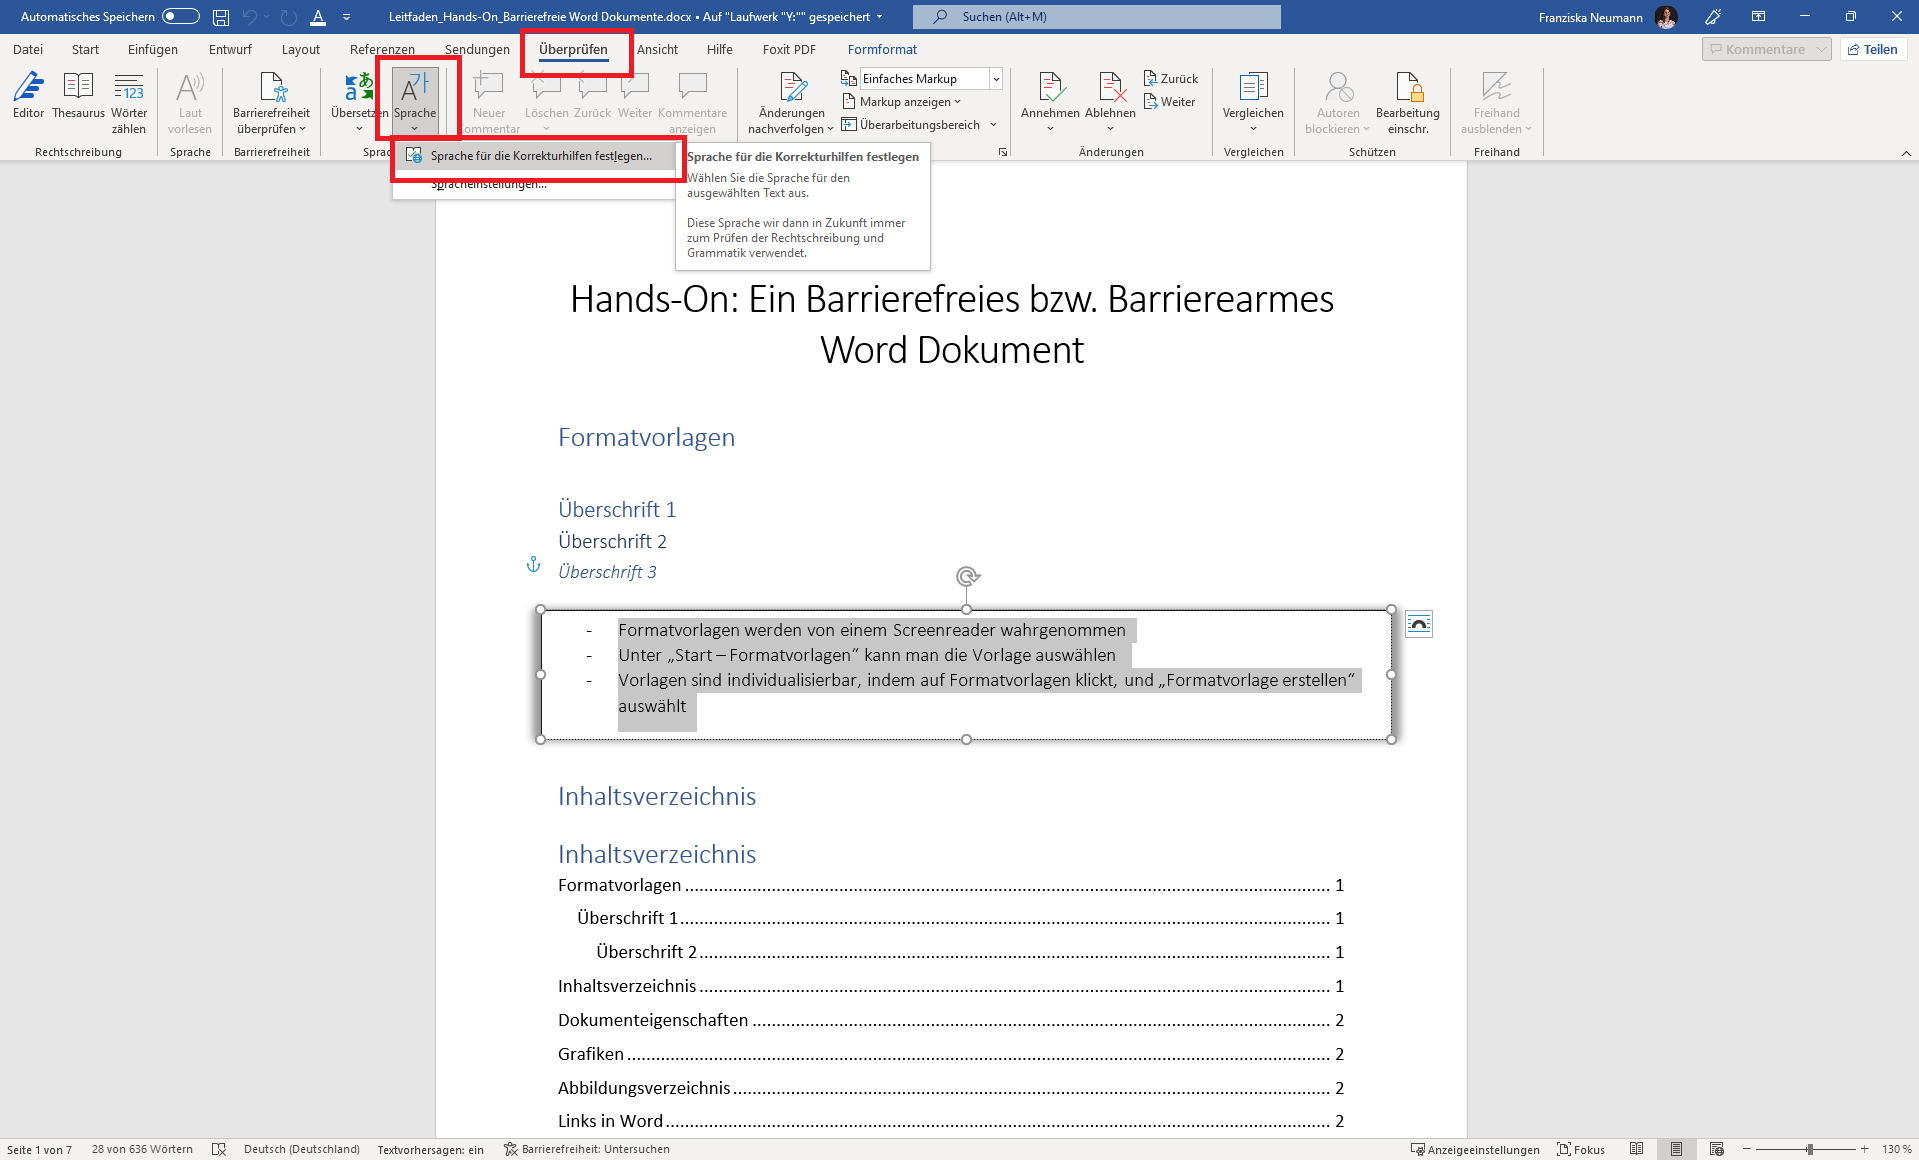Undo last action in title bar
This screenshot has width=1919, height=1160.
[250, 17]
